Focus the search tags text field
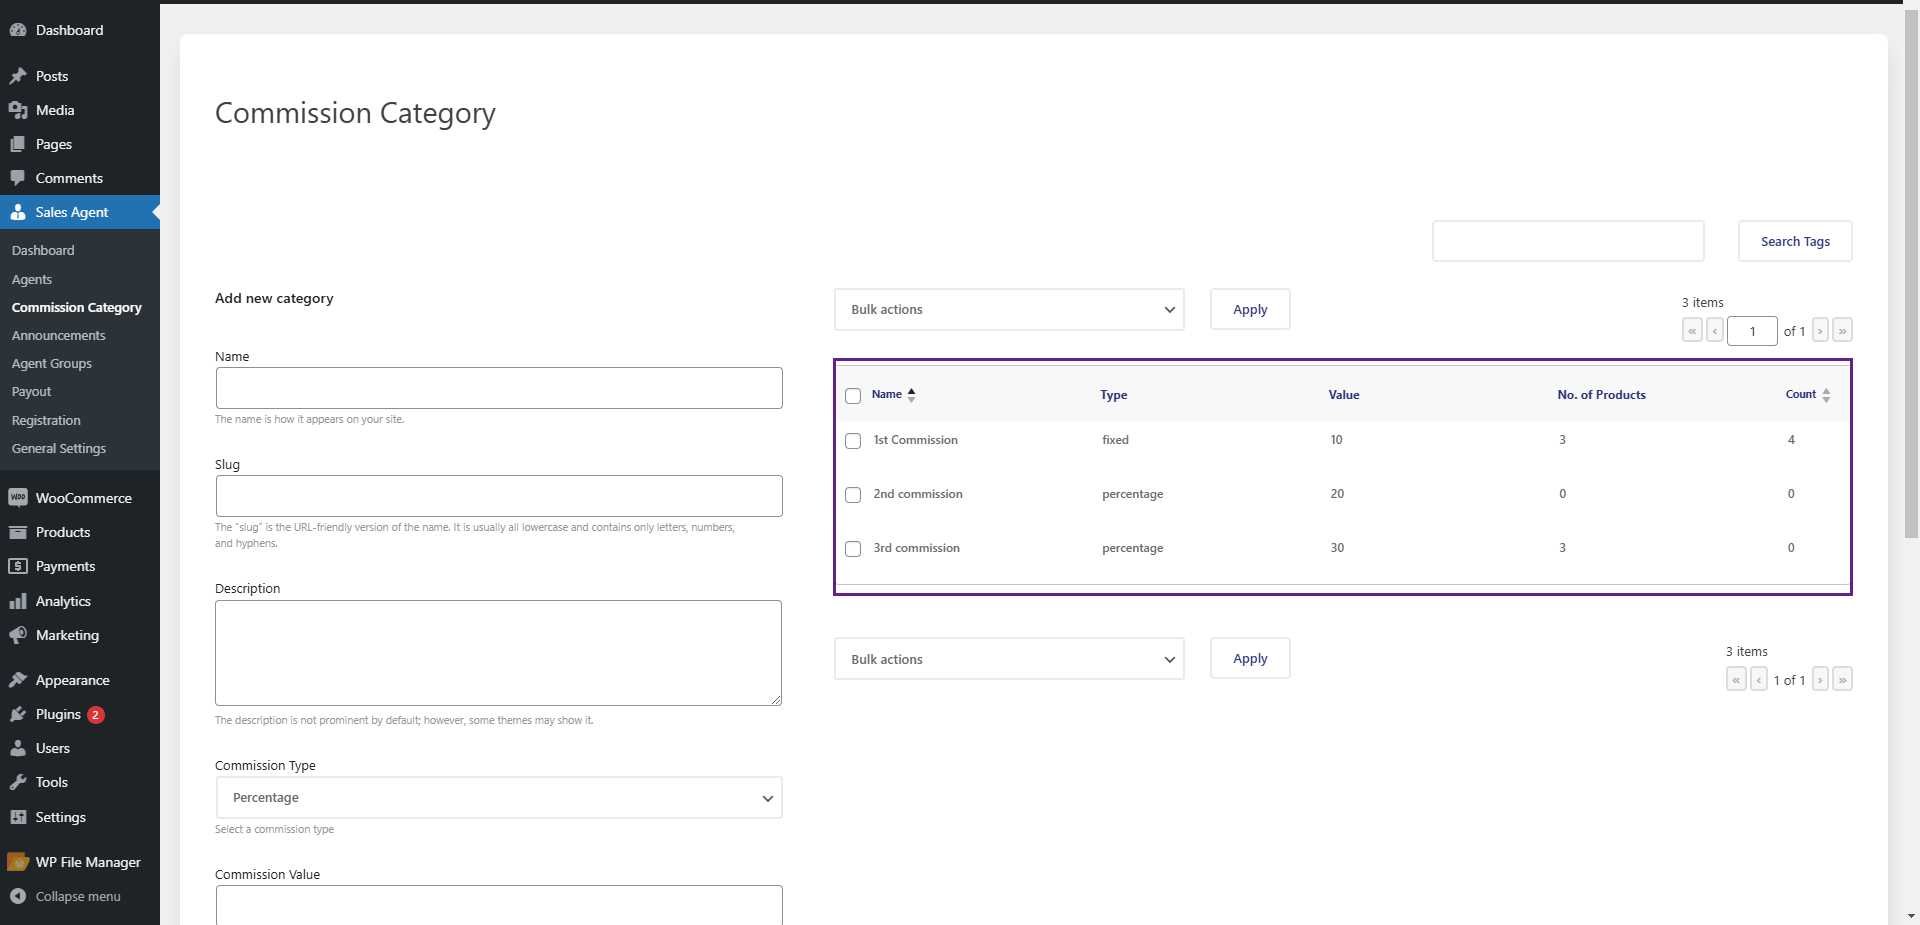1920x925 pixels. click(1568, 241)
